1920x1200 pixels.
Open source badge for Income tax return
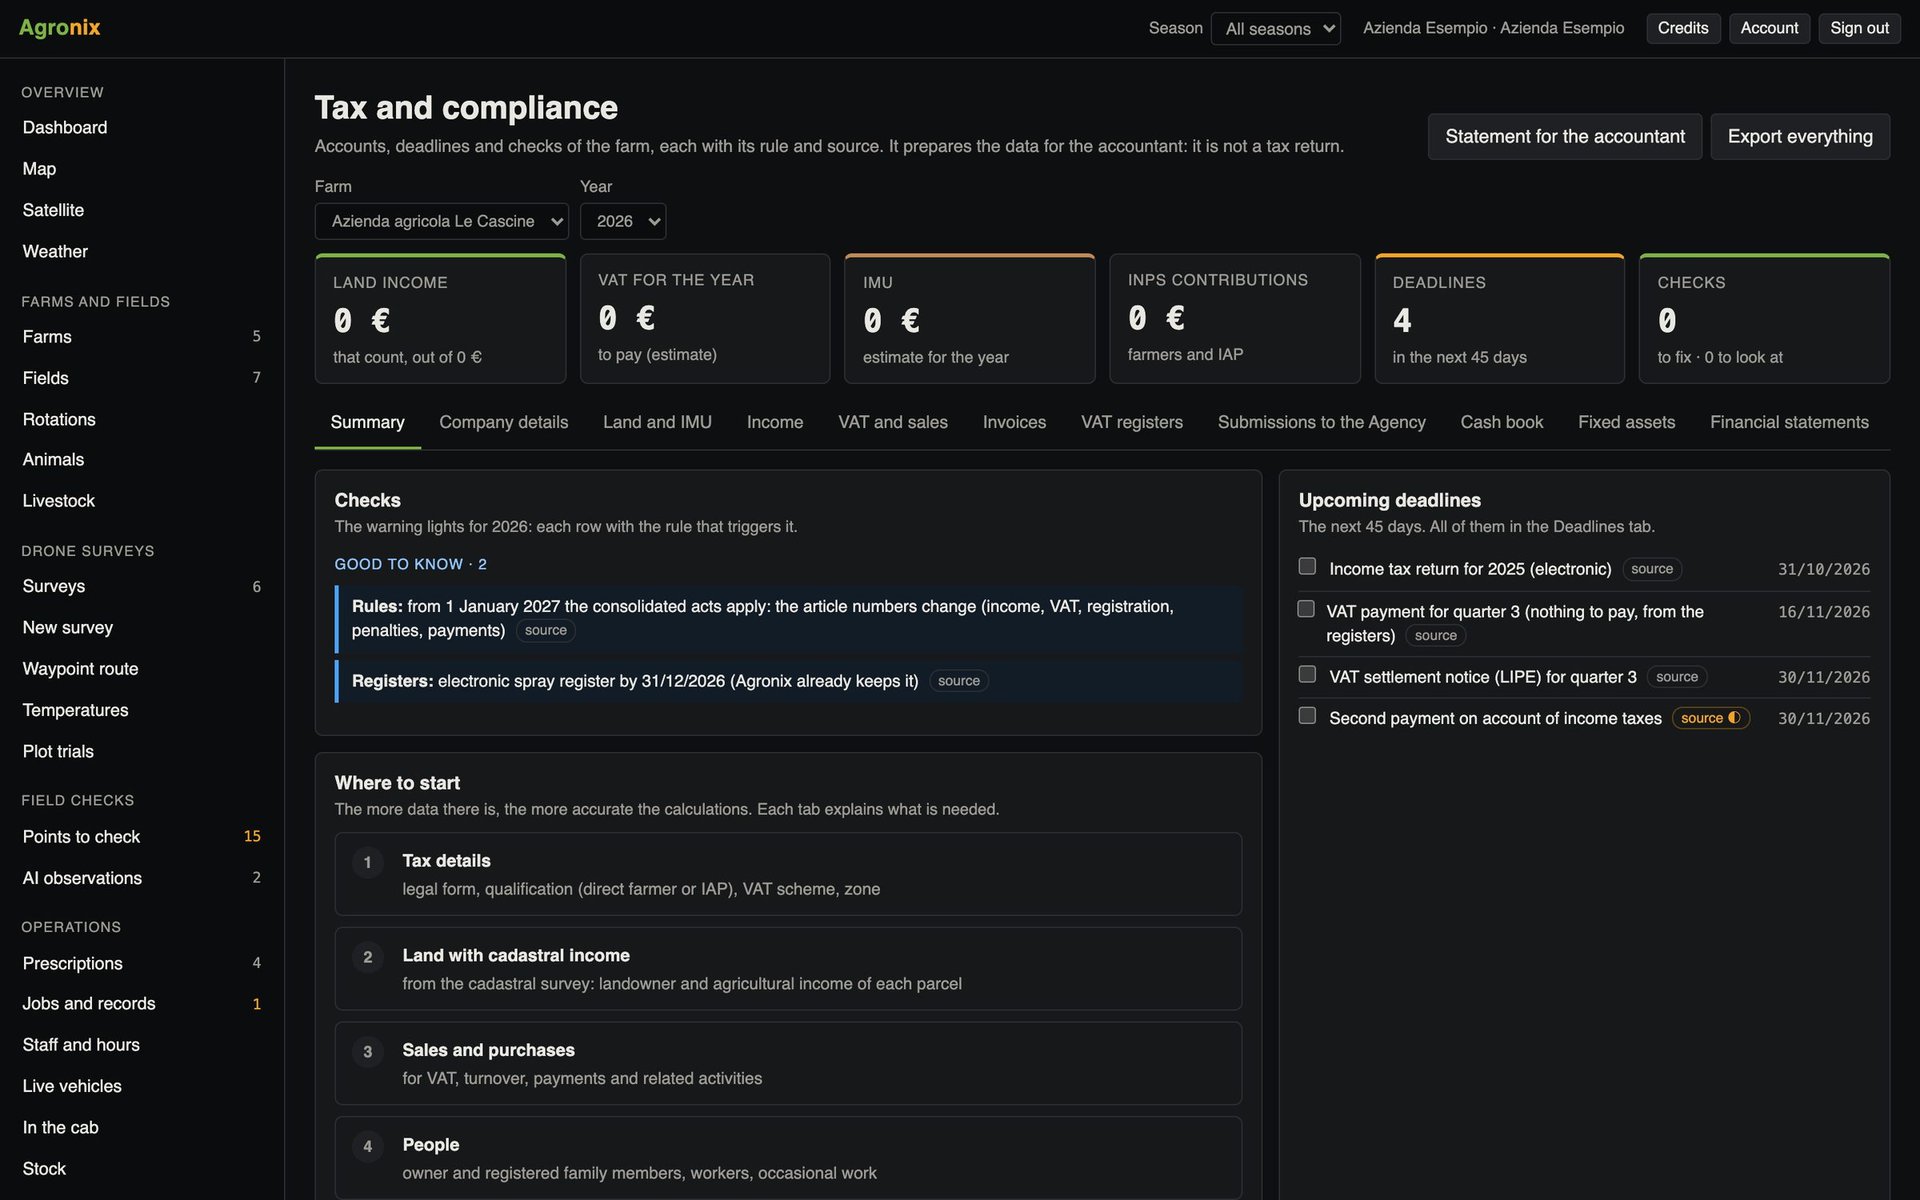coord(1651,569)
